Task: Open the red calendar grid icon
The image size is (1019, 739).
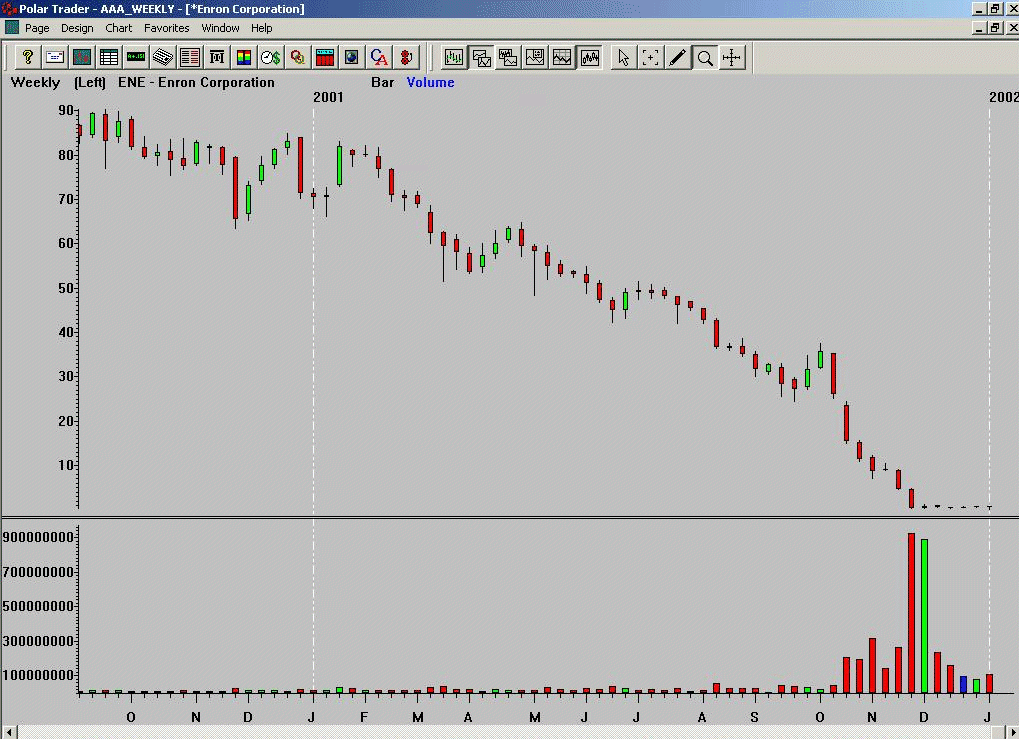Action: [324, 57]
